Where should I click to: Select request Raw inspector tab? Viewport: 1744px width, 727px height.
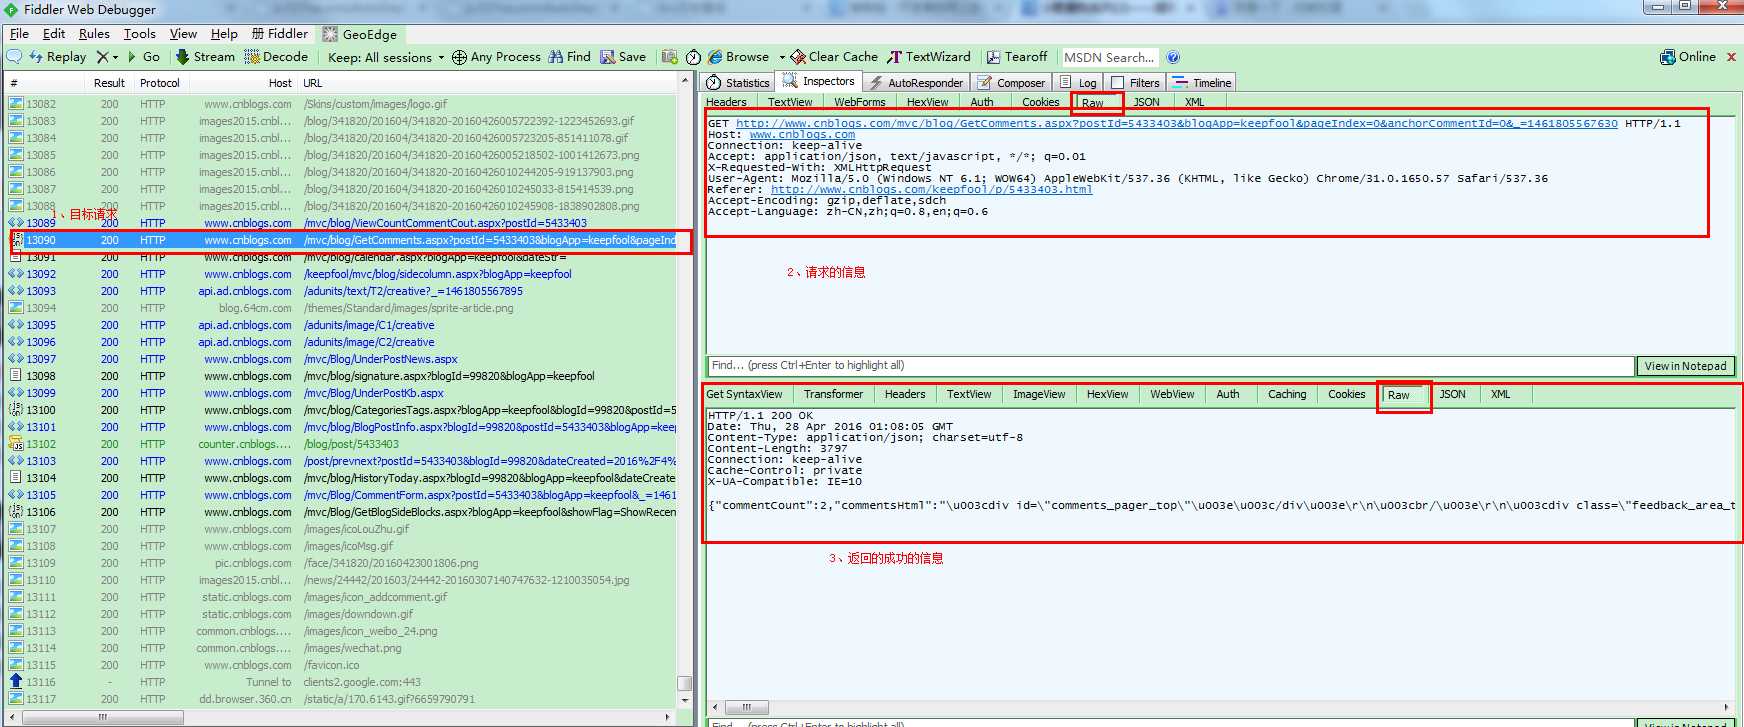[1093, 103]
